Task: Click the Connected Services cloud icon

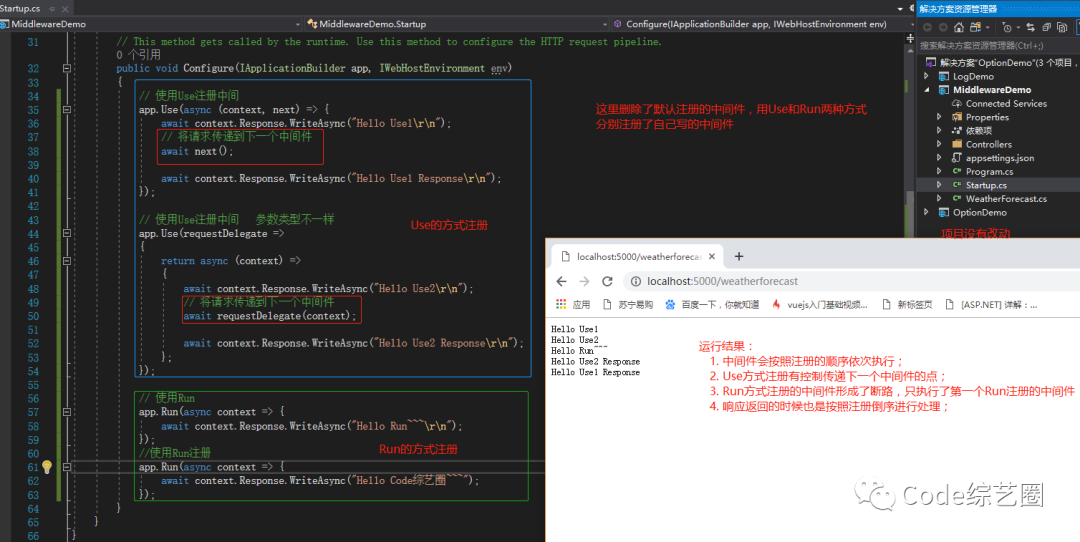Action: pyautogui.click(x=957, y=103)
